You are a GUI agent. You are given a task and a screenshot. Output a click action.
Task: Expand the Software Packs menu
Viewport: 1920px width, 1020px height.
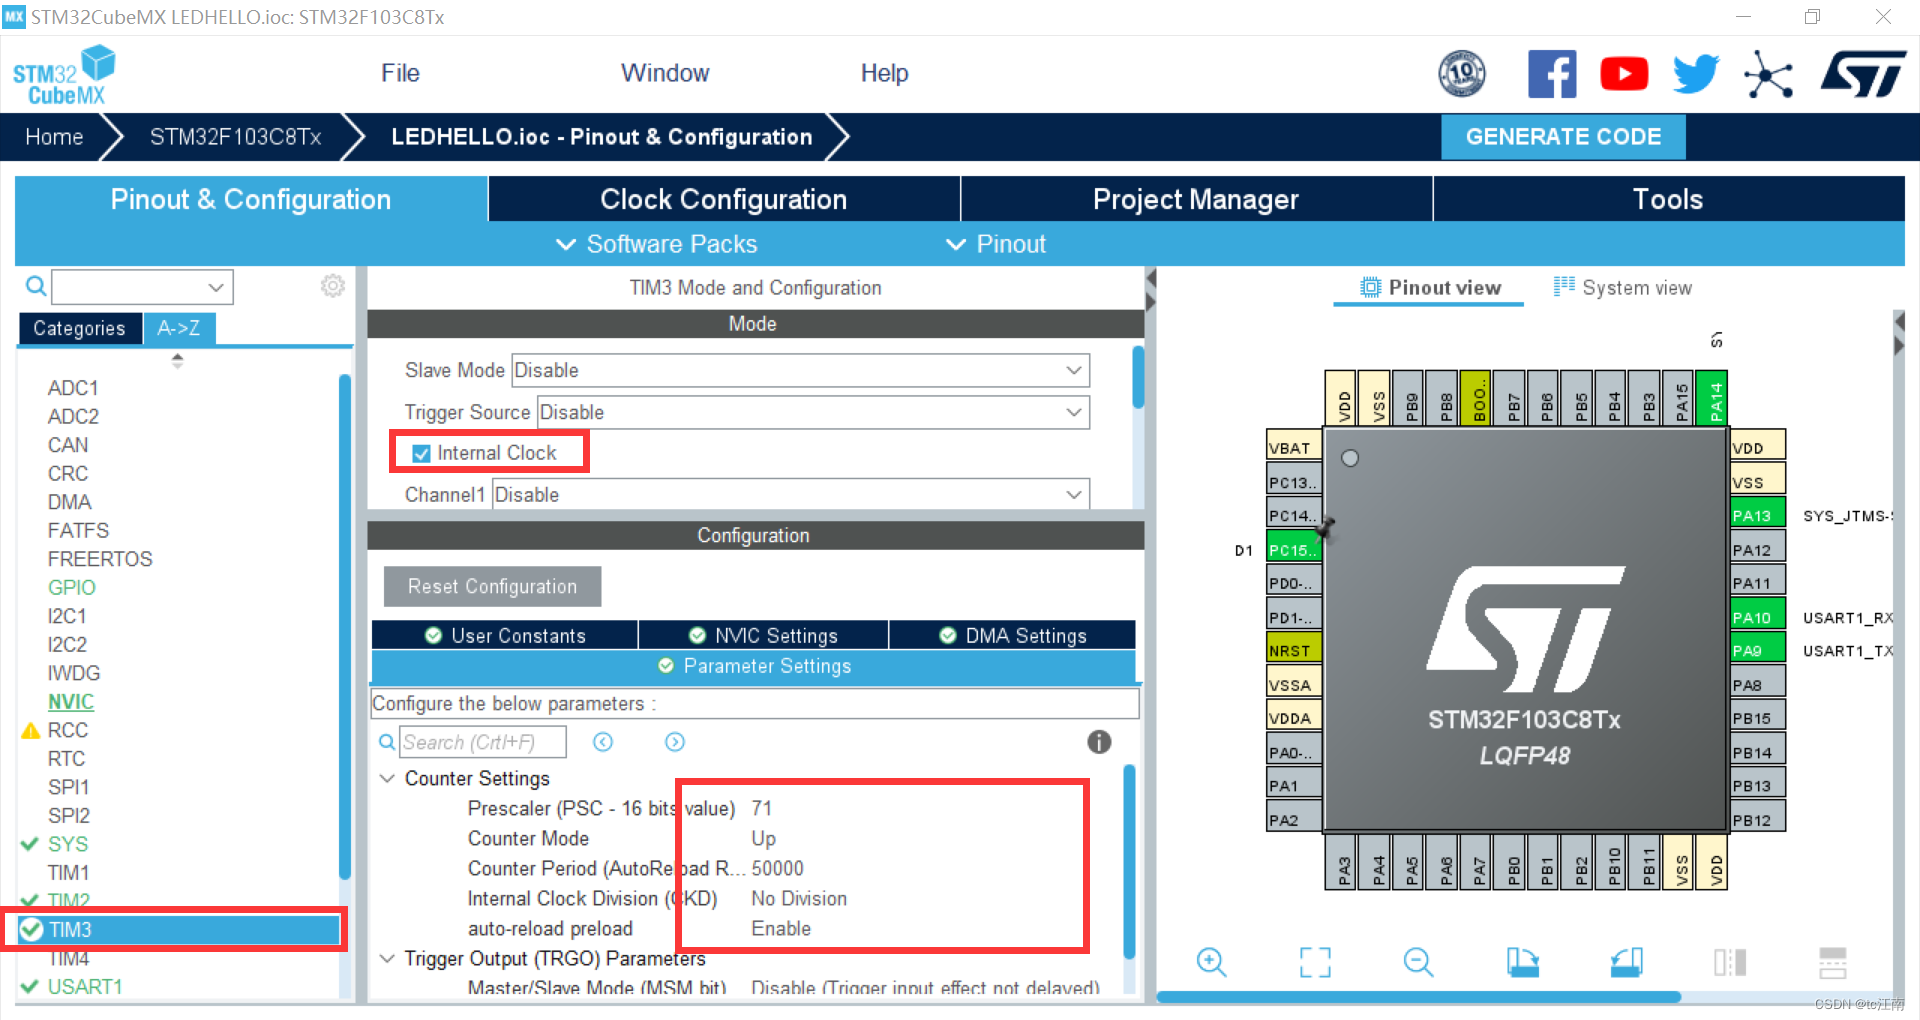657,244
